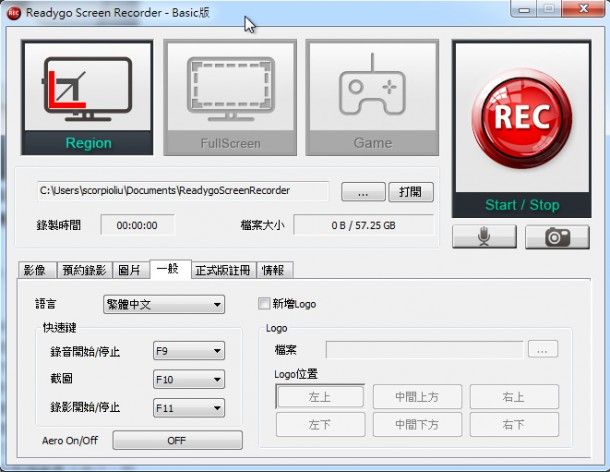Select the FullScreen capture mode icon
Image resolution: width=610 pixels, height=472 pixels.
coord(230,97)
